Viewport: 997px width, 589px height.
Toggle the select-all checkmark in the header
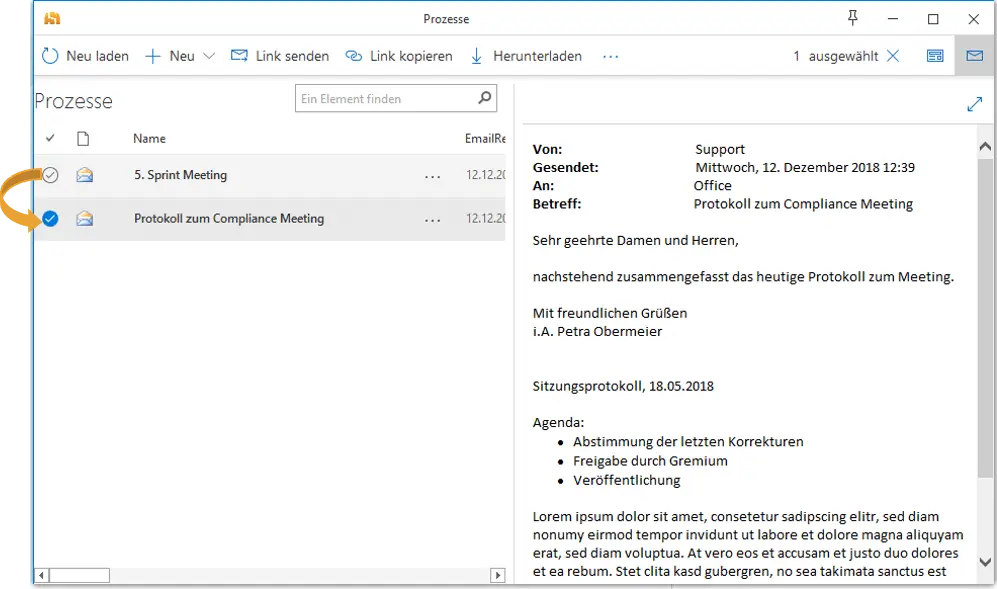coord(49,138)
